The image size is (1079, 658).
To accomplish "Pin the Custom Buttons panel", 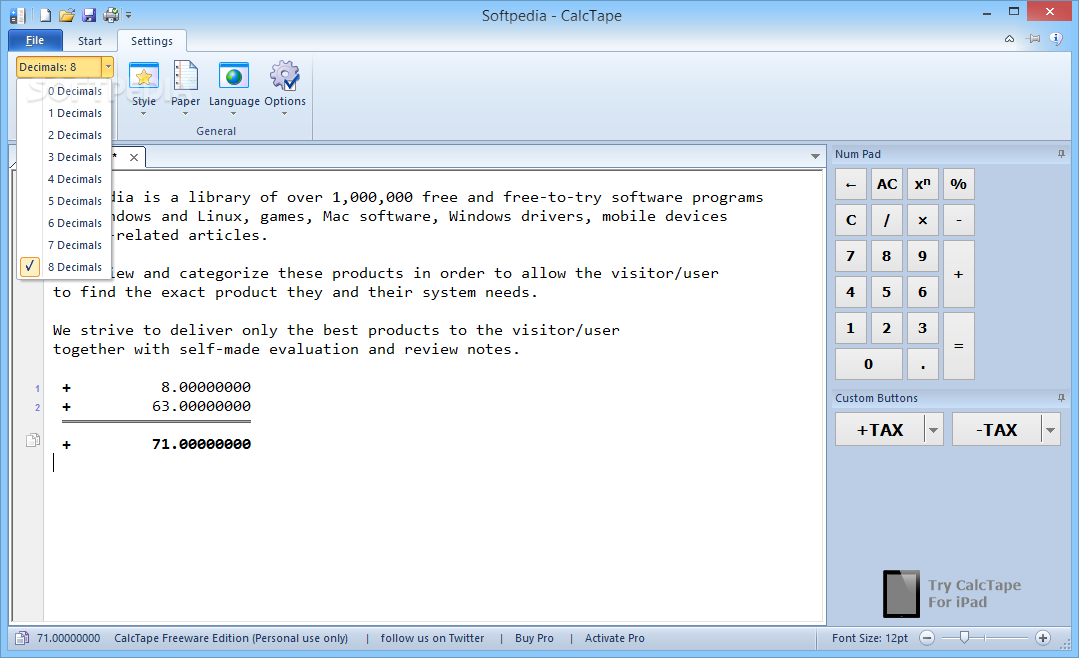I will 1061,398.
